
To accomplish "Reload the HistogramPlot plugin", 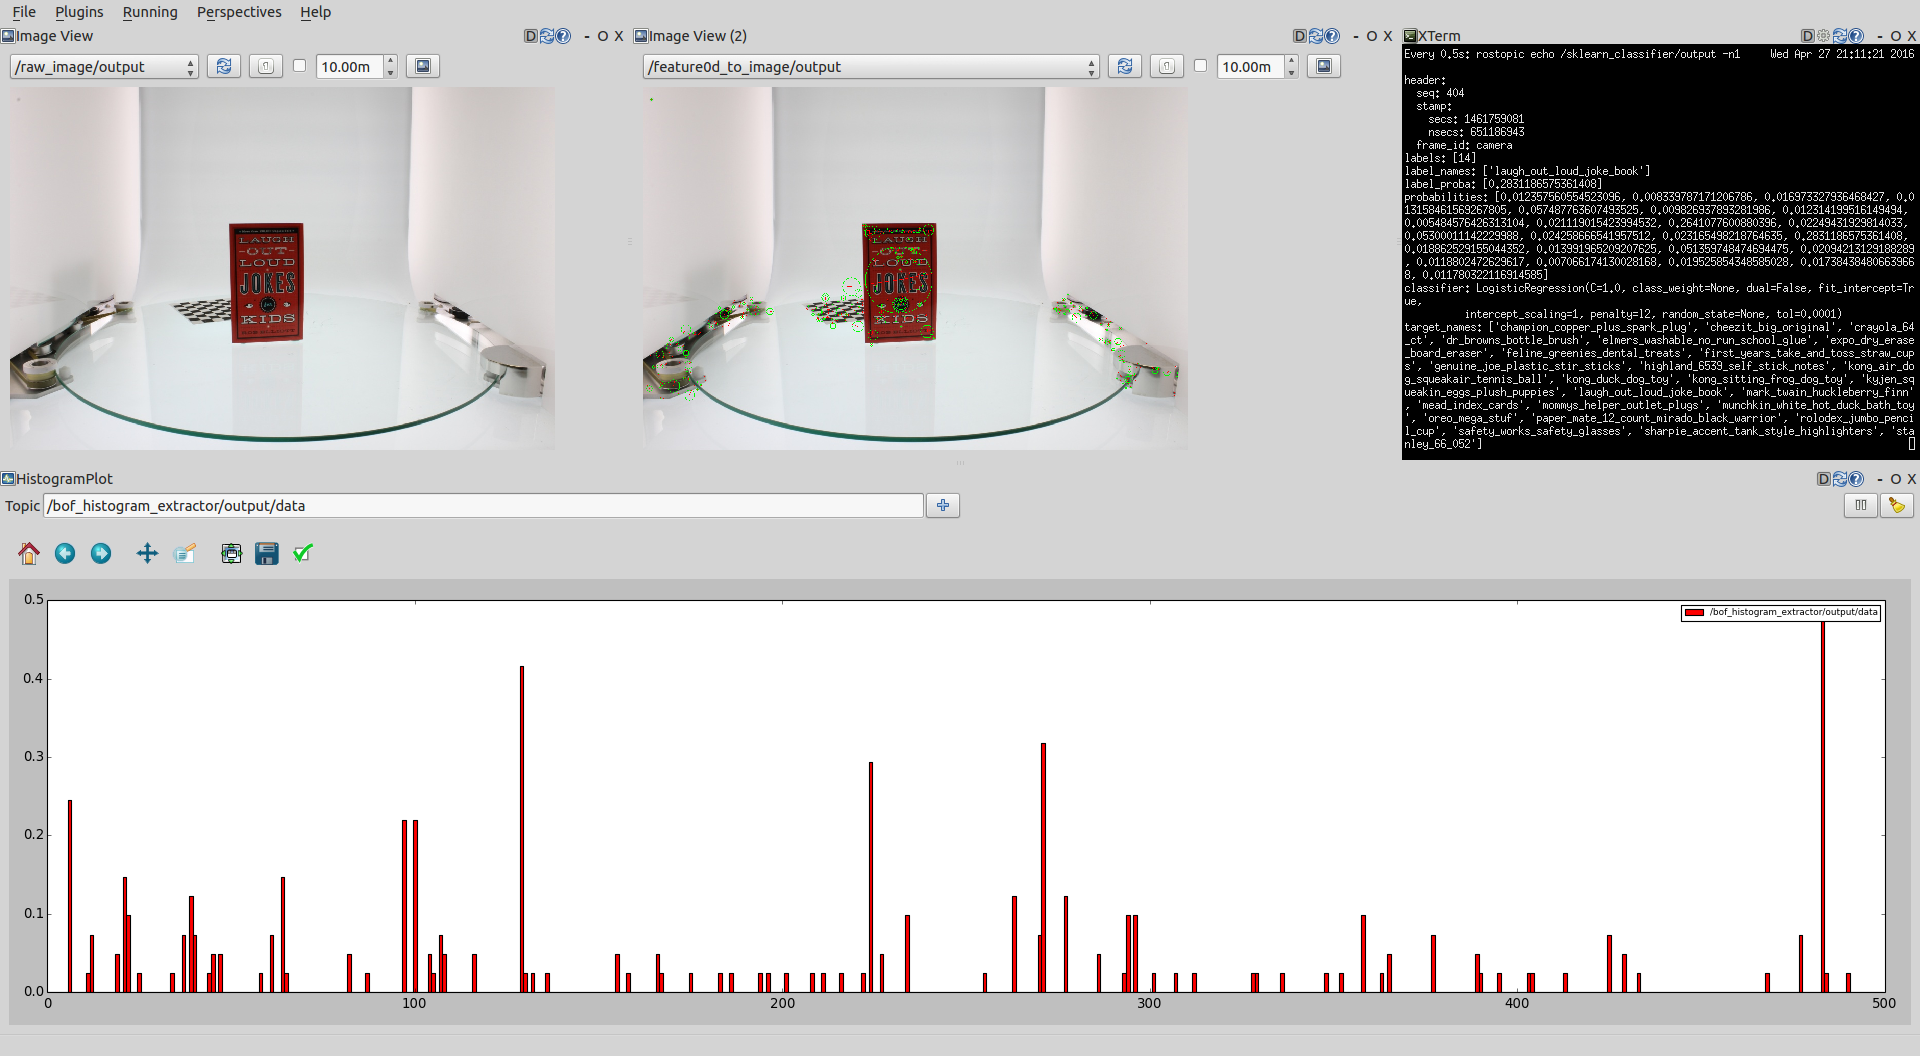I will coord(1839,479).
